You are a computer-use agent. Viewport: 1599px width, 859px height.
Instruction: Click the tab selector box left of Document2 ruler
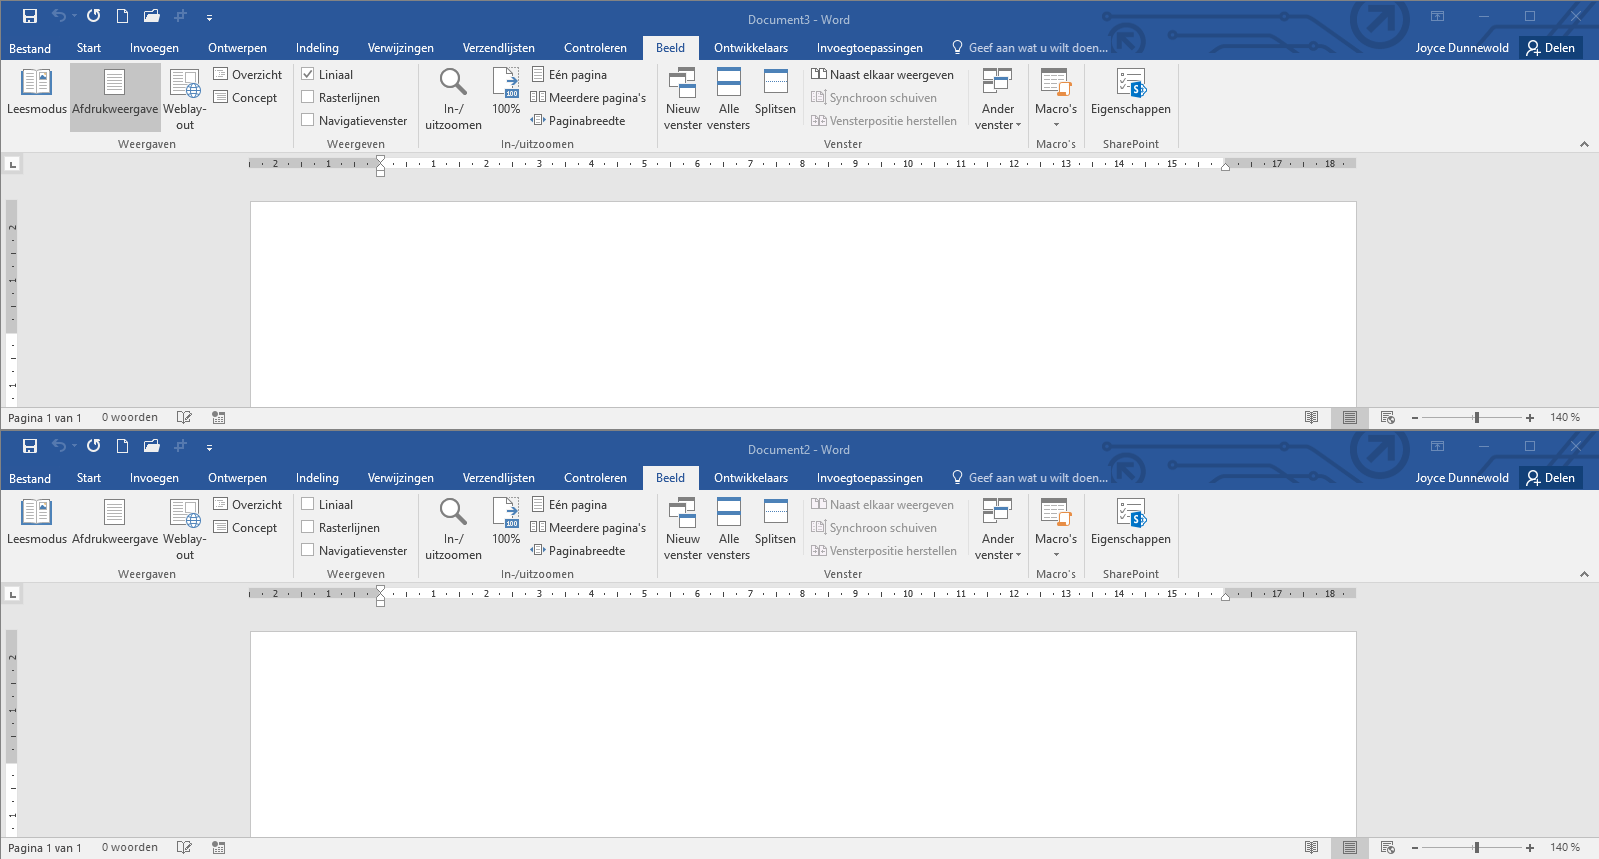12,594
